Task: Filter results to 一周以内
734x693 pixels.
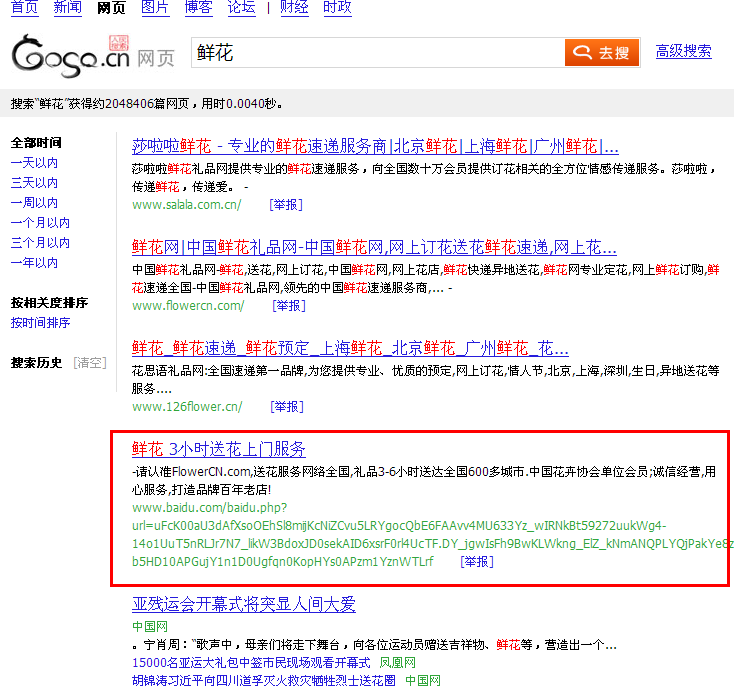Action: pos(34,203)
